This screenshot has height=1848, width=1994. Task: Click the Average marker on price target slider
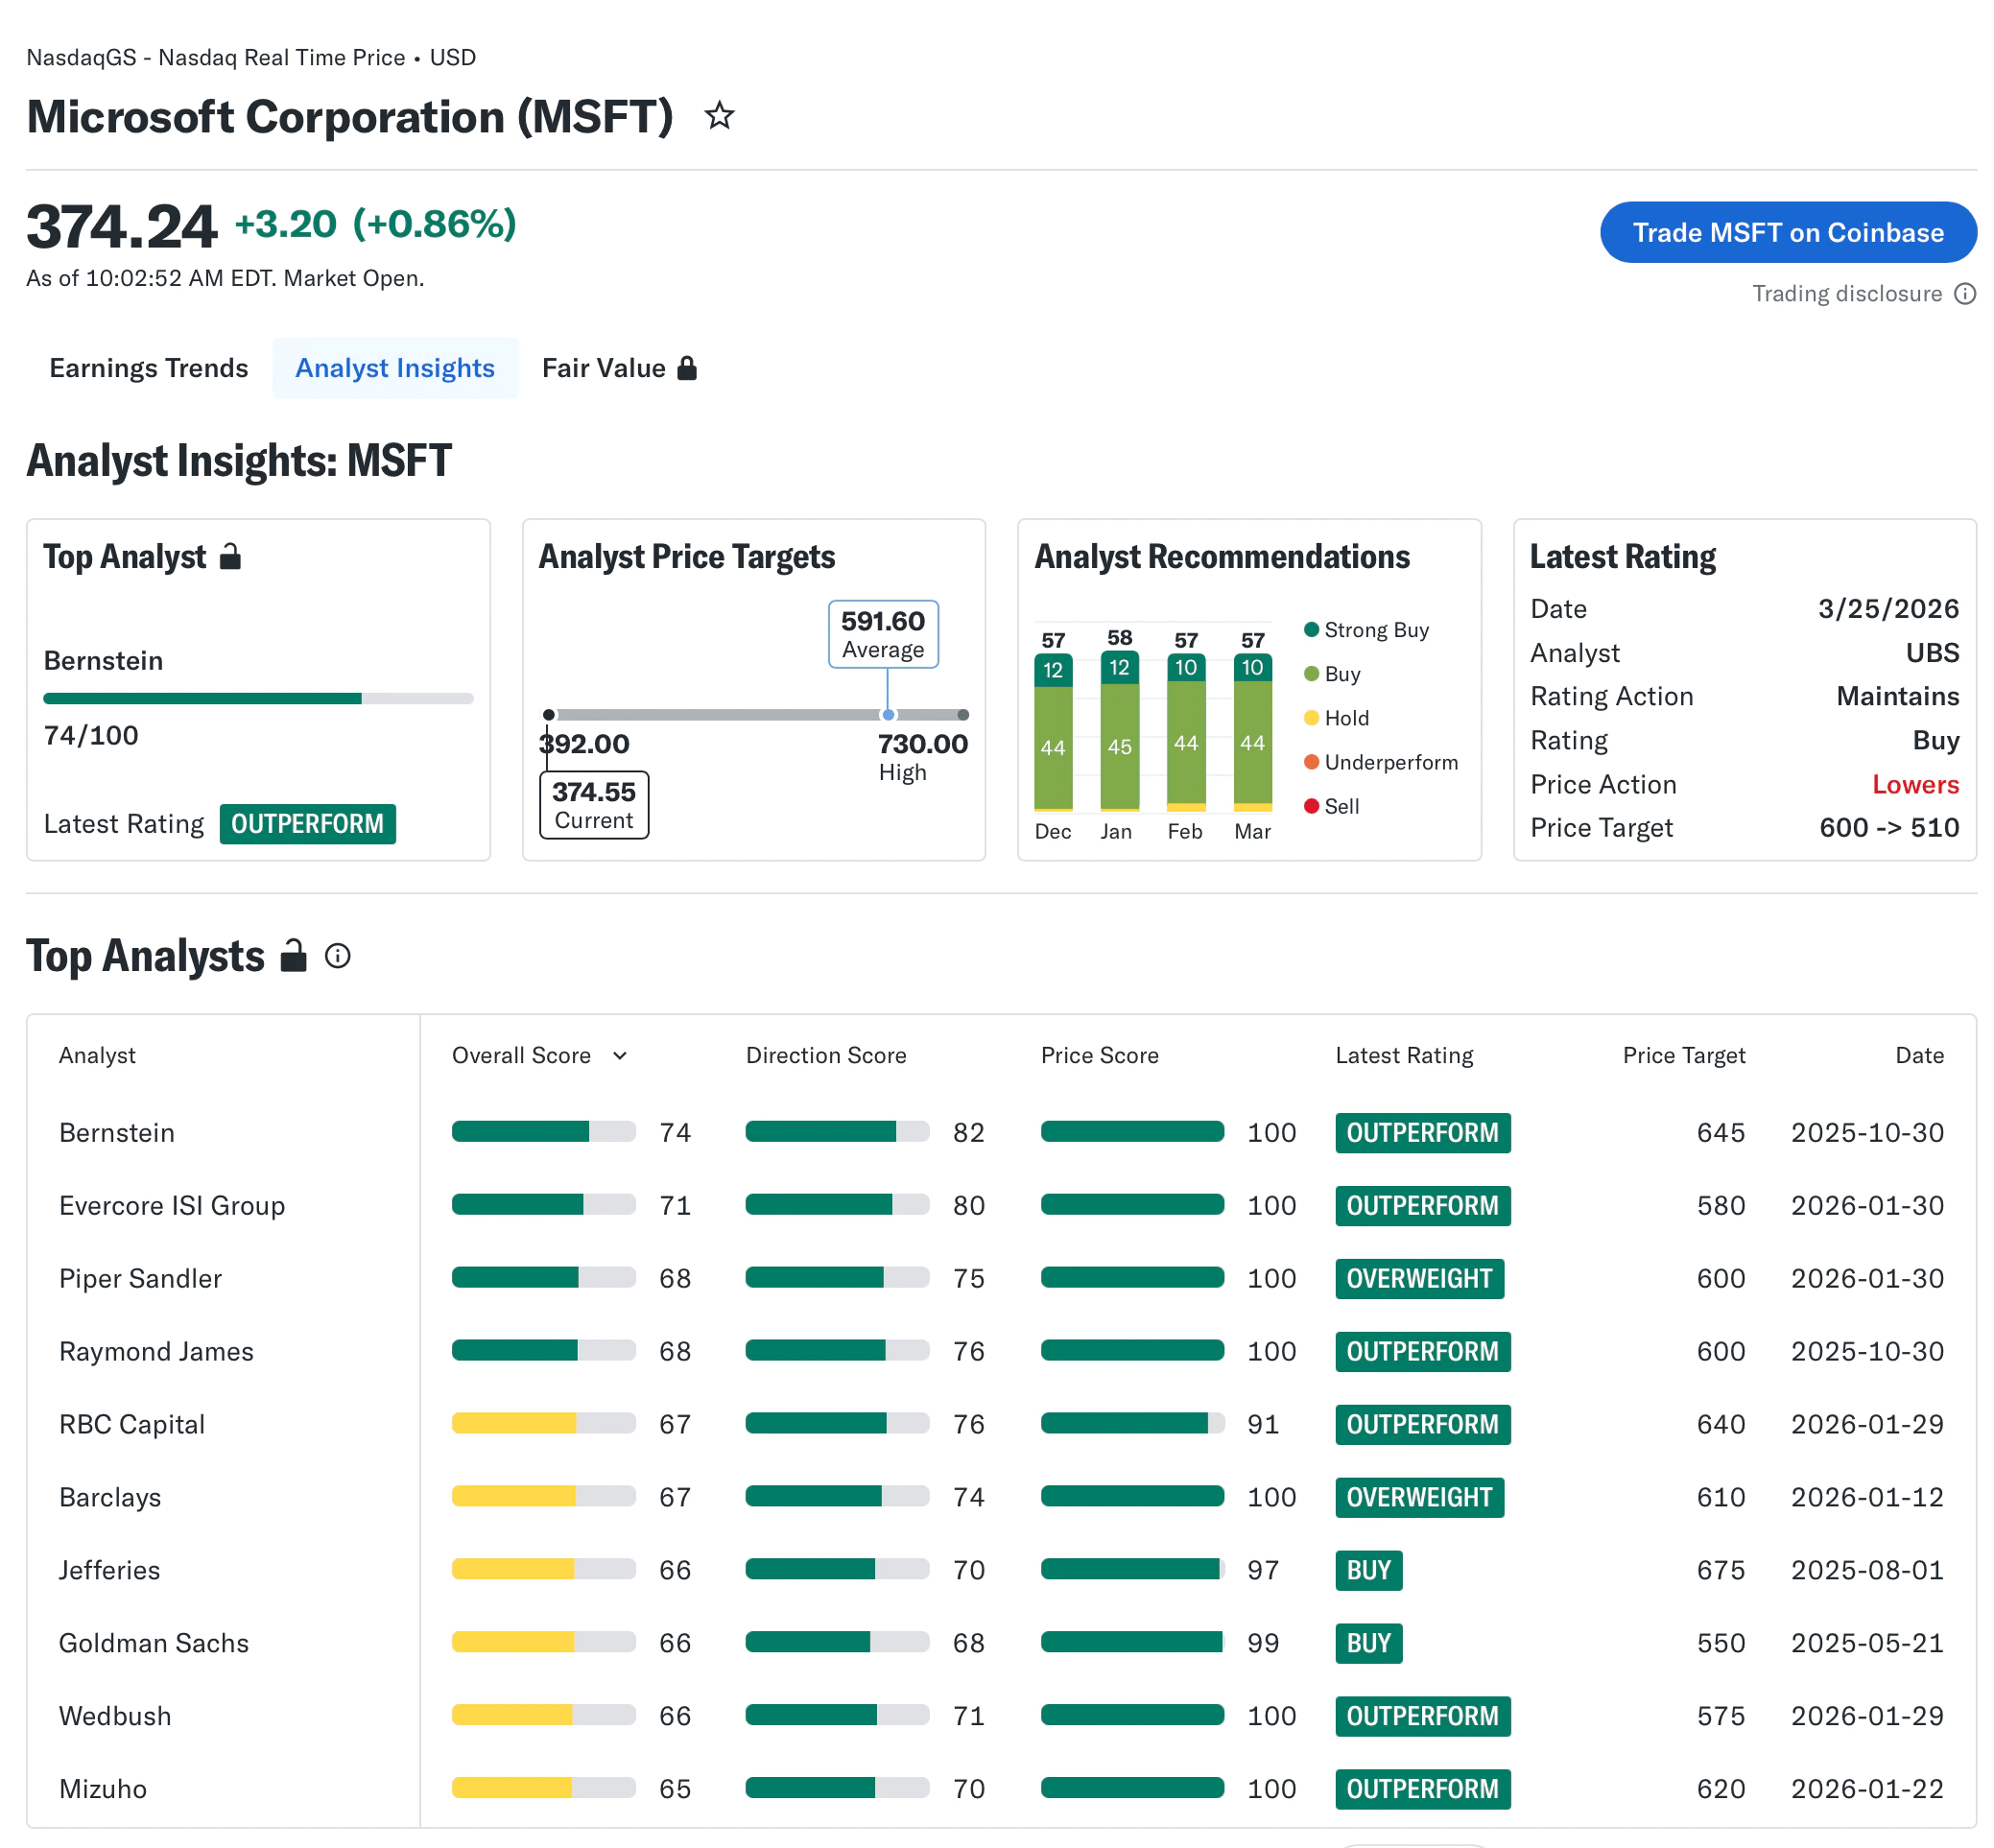point(887,715)
